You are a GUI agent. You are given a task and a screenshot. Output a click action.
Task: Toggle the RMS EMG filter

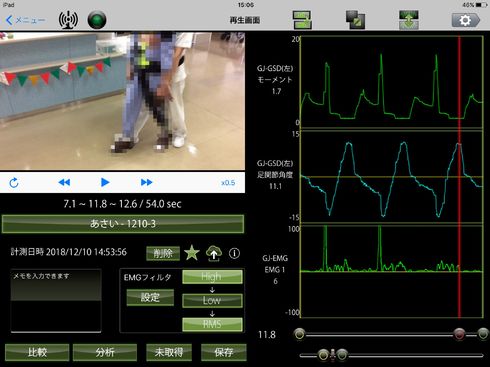[x=212, y=324]
